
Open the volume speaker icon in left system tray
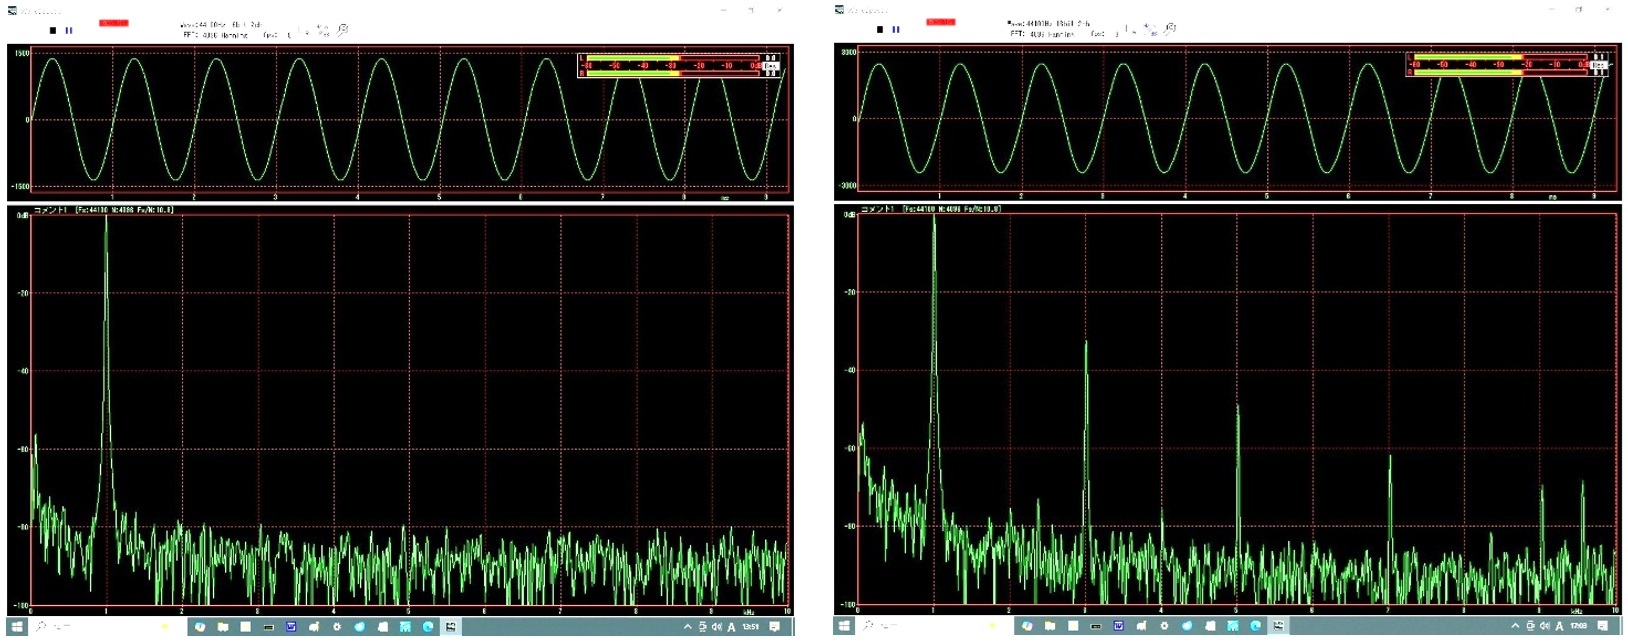pyautogui.click(x=717, y=627)
